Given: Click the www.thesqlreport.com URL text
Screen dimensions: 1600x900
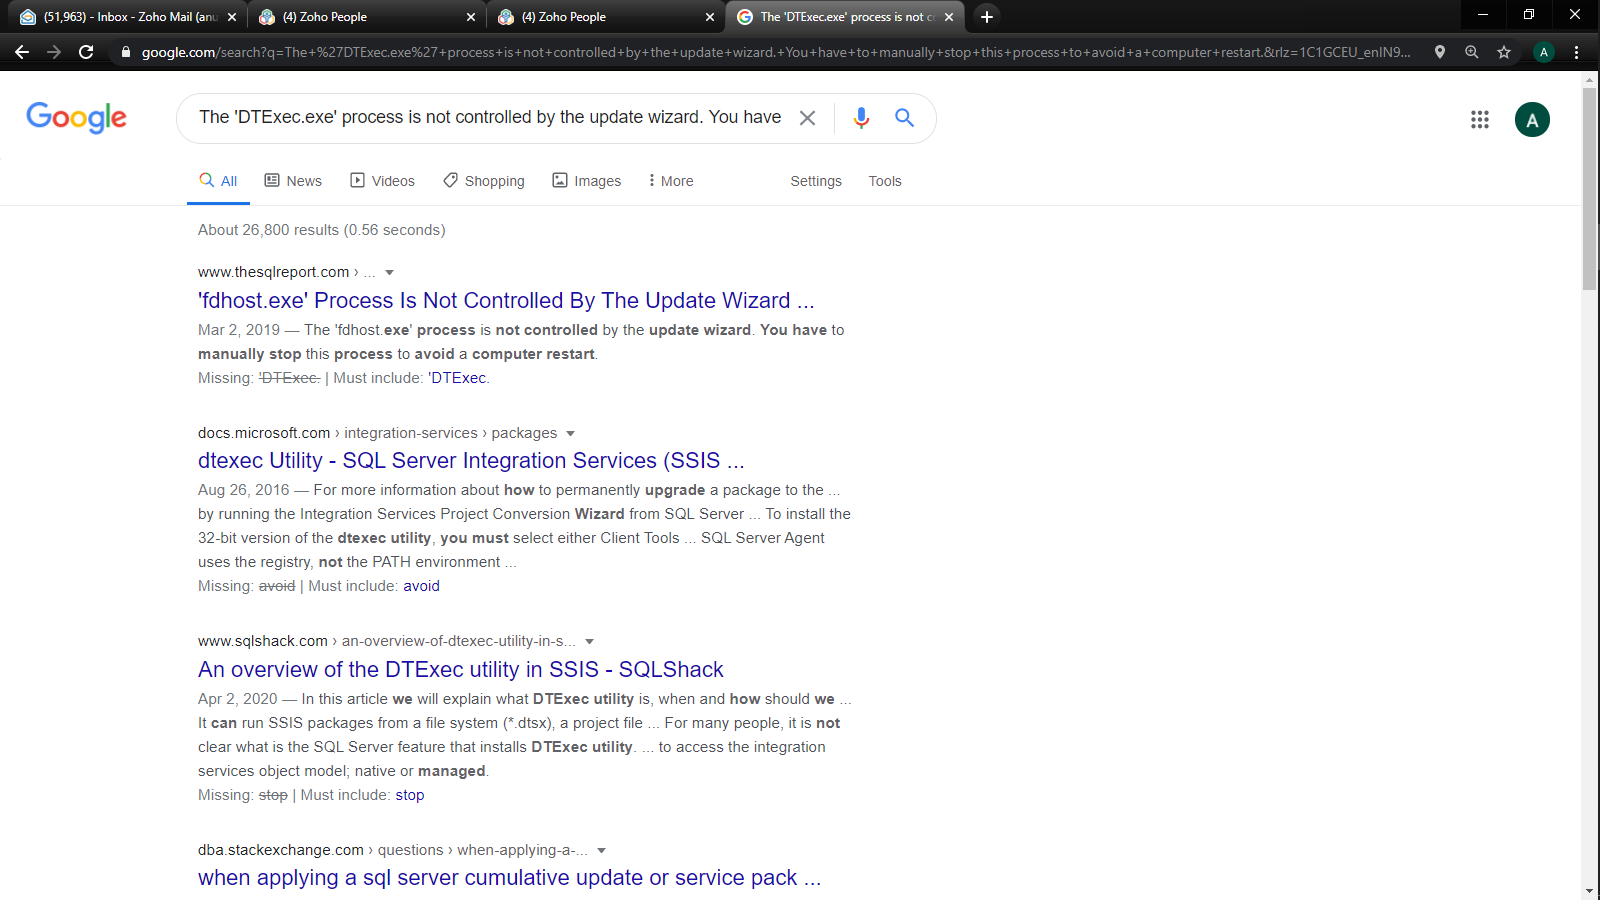Looking at the screenshot, I should pyautogui.click(x=273, y=272).
